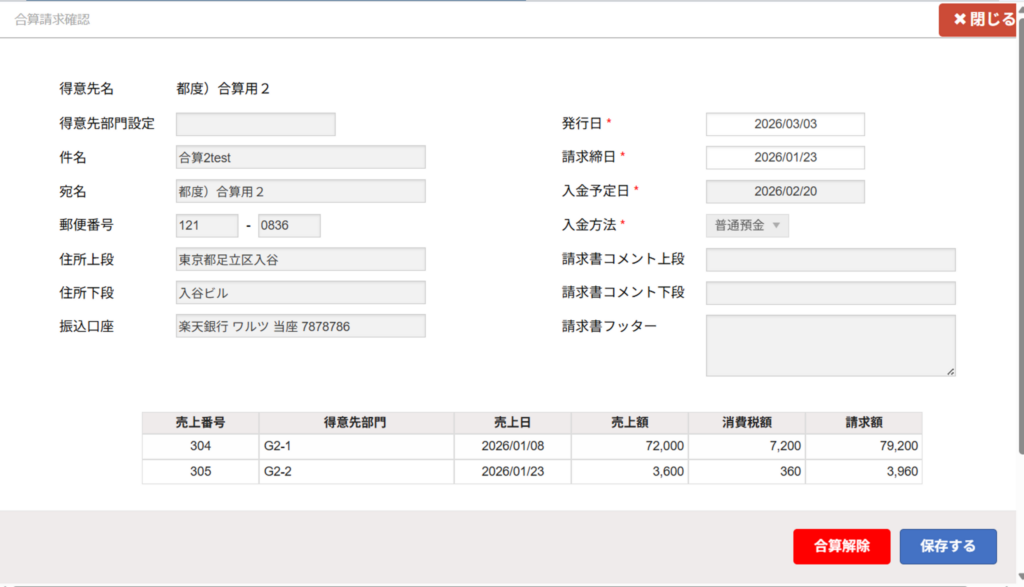Click the 売上額 column header

point(630,423)
